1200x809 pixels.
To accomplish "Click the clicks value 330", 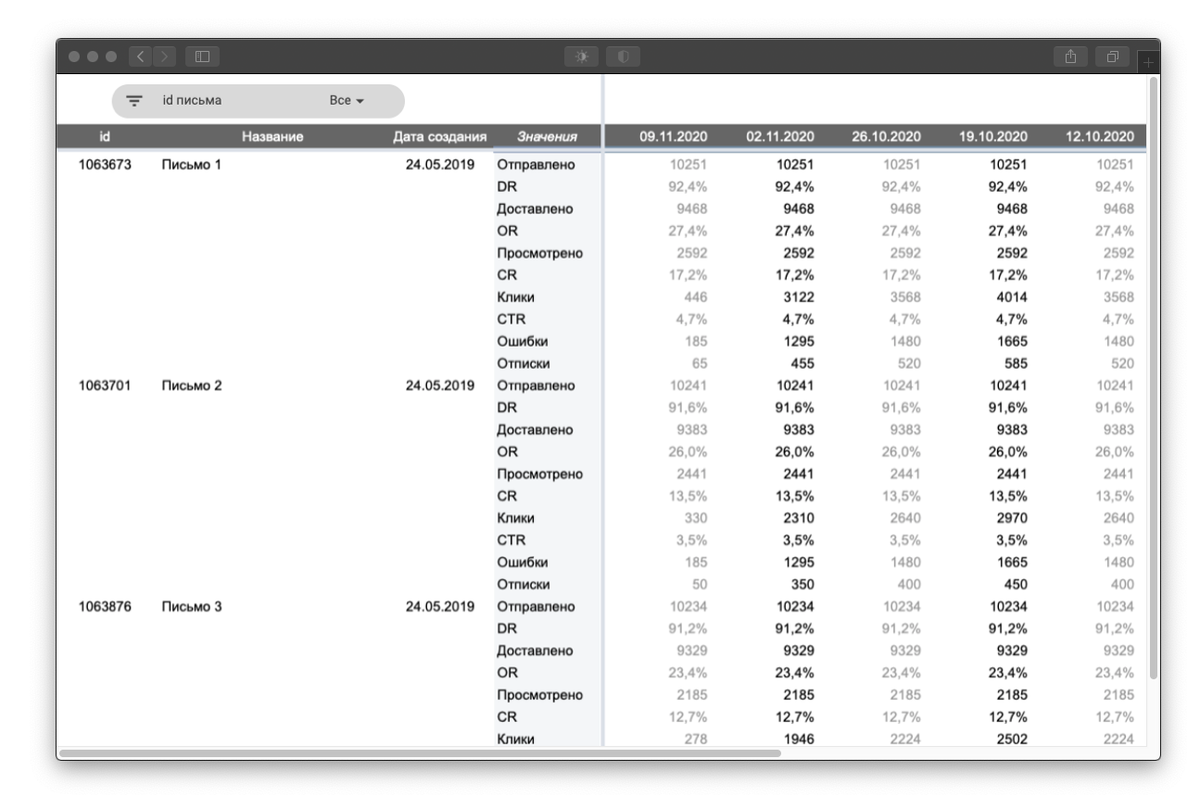I will pyautogui.click(x=694, y=518).
